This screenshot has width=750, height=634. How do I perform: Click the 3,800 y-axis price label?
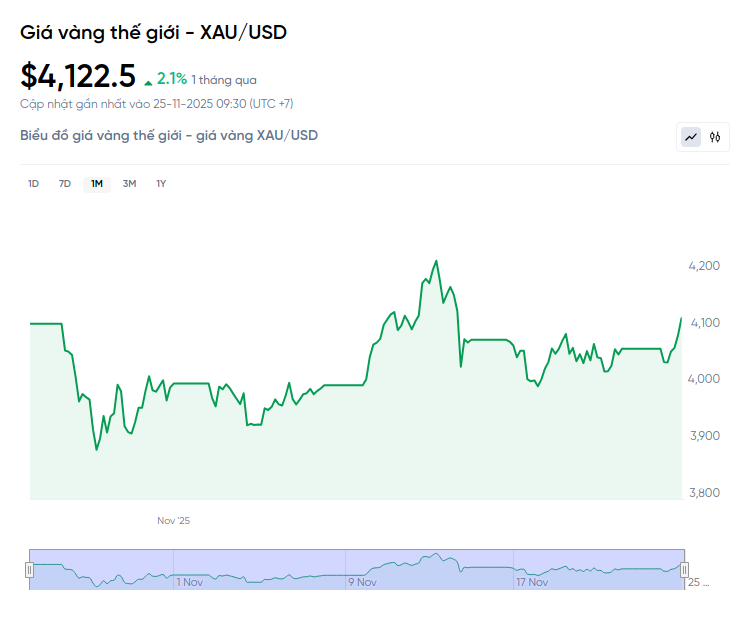coord(704,493)
